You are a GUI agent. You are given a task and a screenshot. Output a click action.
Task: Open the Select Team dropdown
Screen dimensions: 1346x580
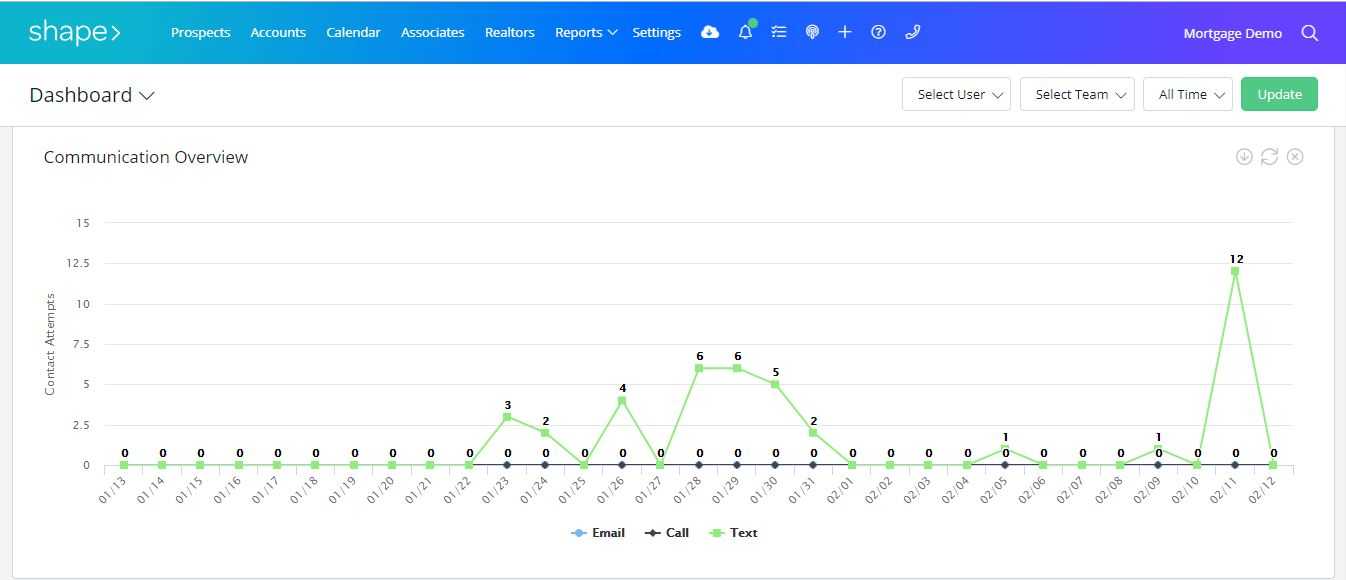(x=1077, y=94)
